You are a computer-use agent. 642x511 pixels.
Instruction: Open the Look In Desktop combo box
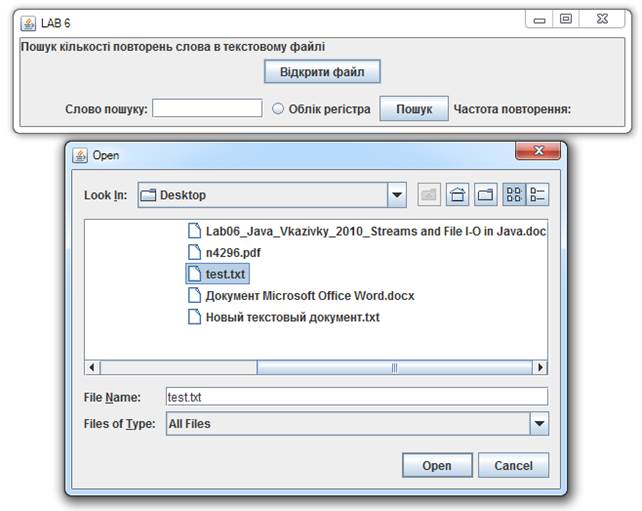point(272,195)
